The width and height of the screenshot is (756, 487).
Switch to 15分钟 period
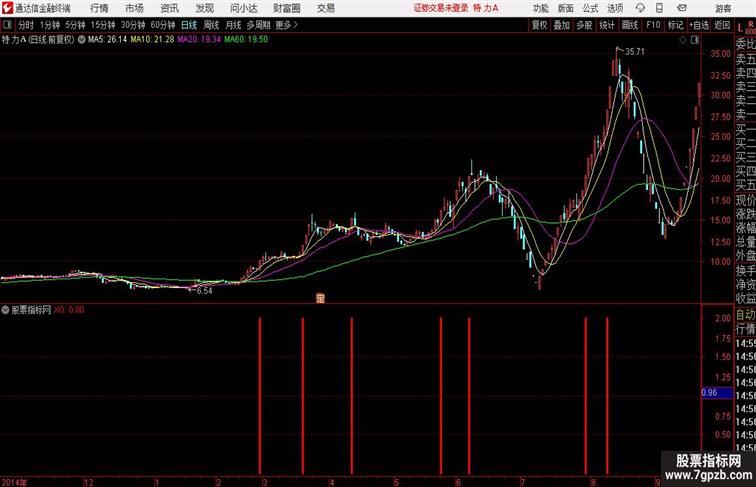pyautogui.click(x=103, y=25)
